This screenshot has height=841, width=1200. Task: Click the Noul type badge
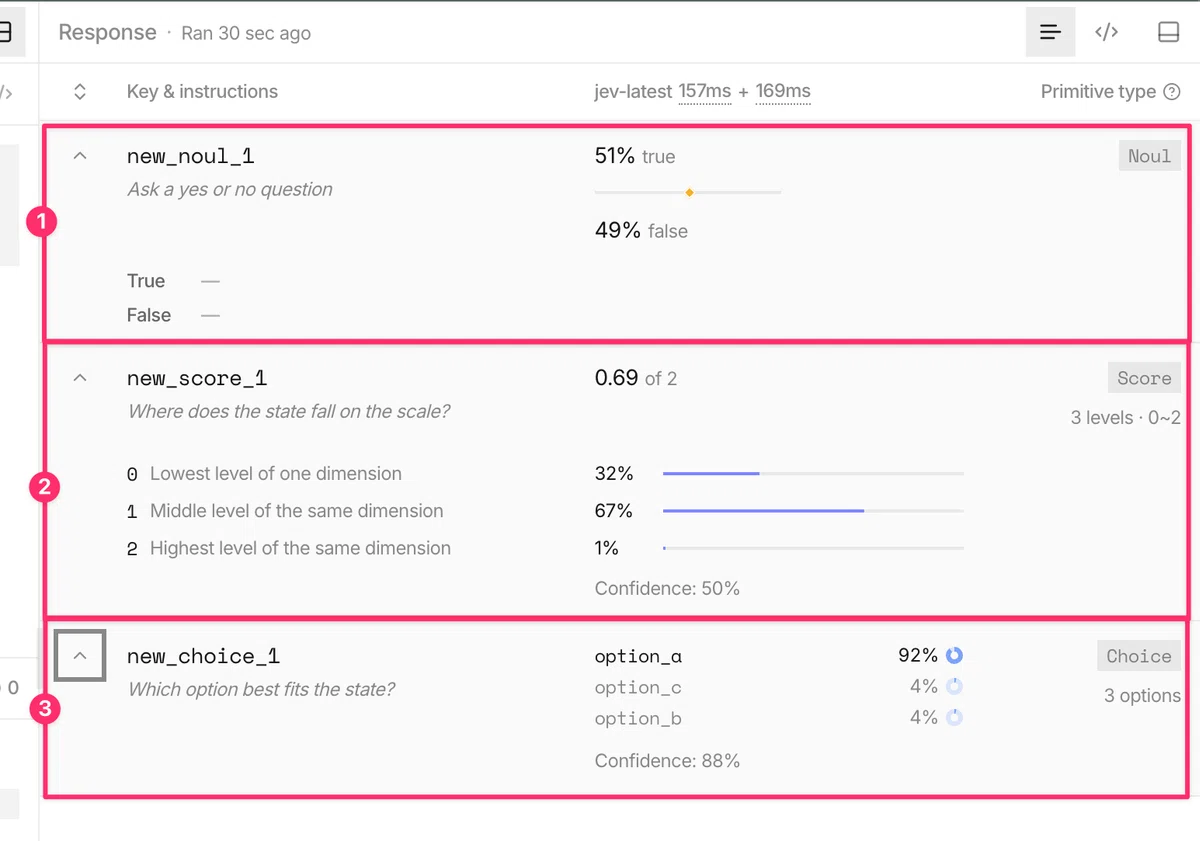tap(1149, 156)
